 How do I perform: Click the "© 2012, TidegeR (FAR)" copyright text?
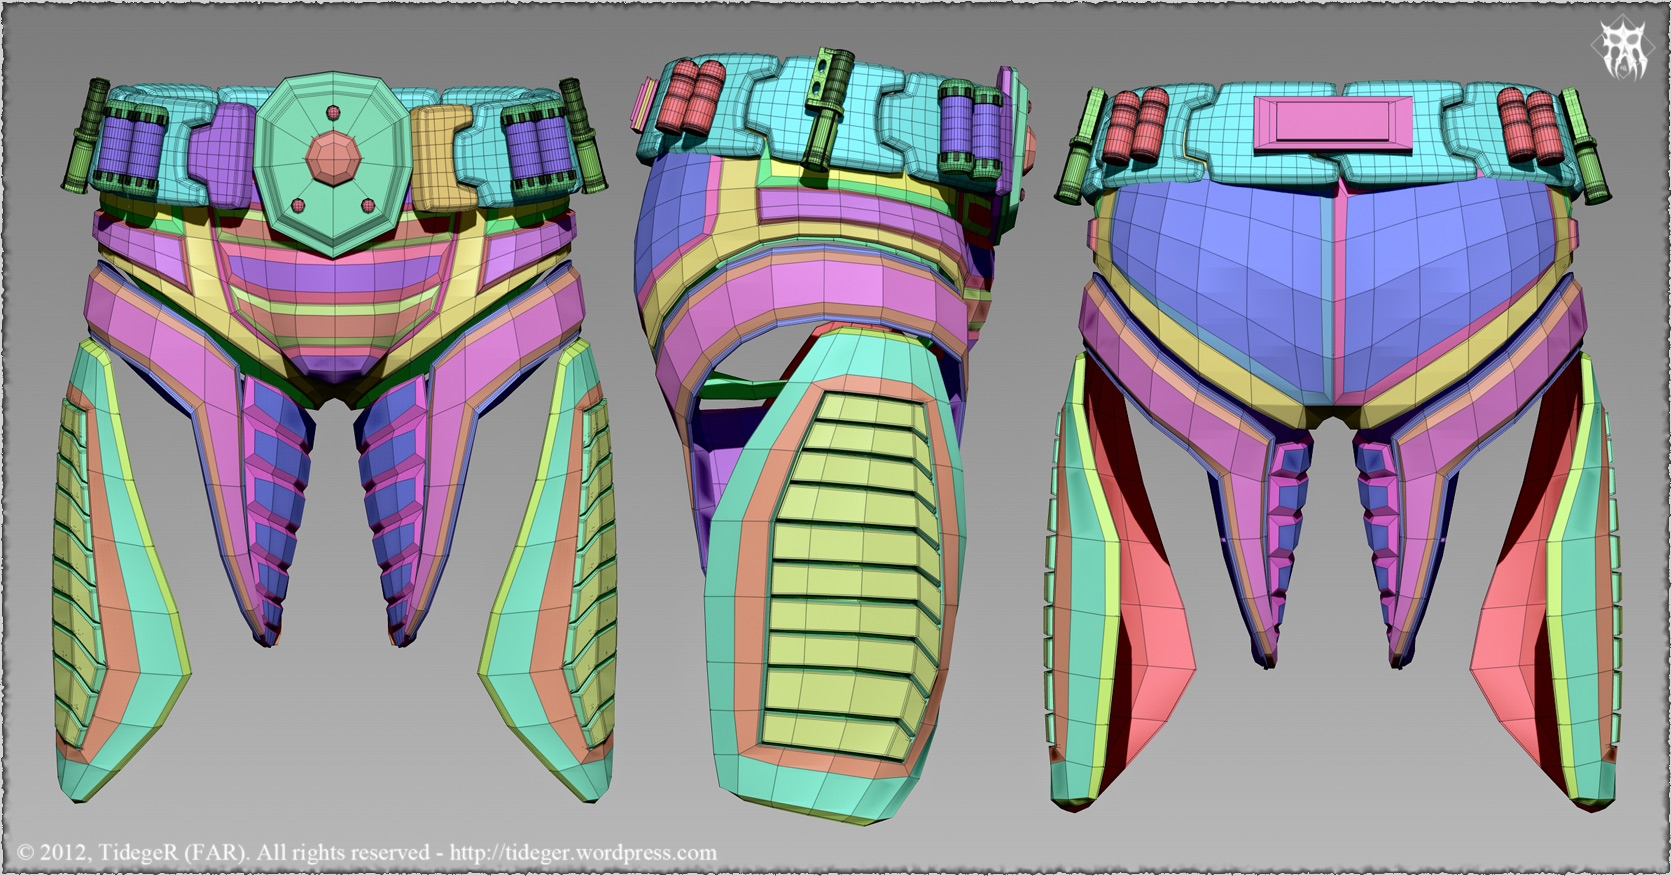131,853
